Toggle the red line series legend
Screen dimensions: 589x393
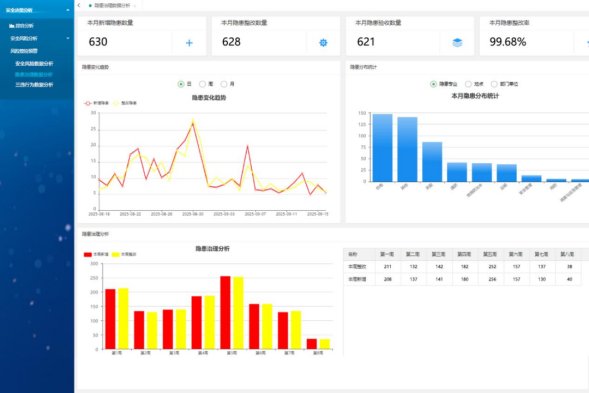pos(96,103)
